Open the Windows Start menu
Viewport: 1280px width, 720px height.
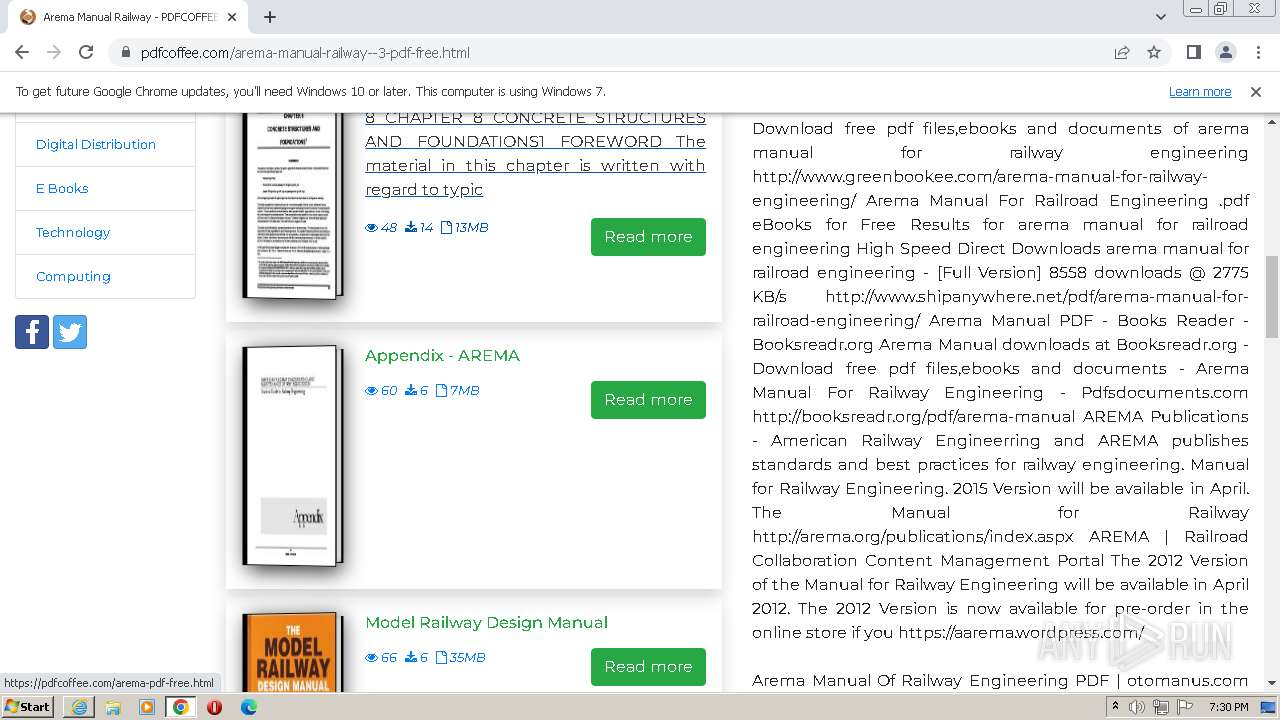(x=27, y=707)
